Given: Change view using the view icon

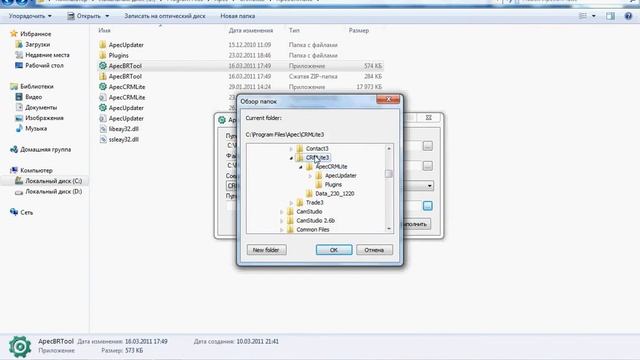Looking at the screenshot, I should pyautogui.click(x=583, y=16).
